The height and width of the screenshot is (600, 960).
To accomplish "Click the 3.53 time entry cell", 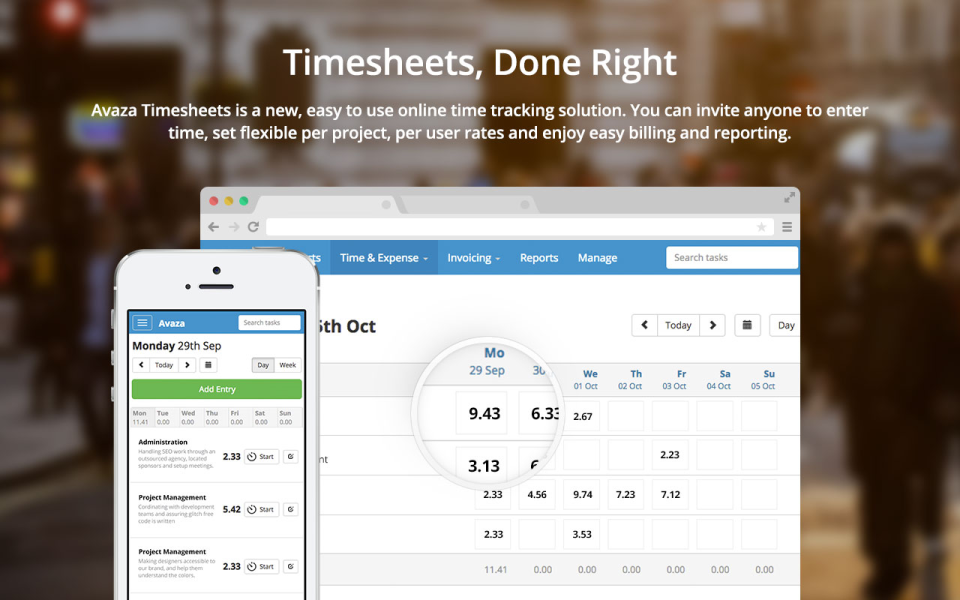I will pos(582,534).
